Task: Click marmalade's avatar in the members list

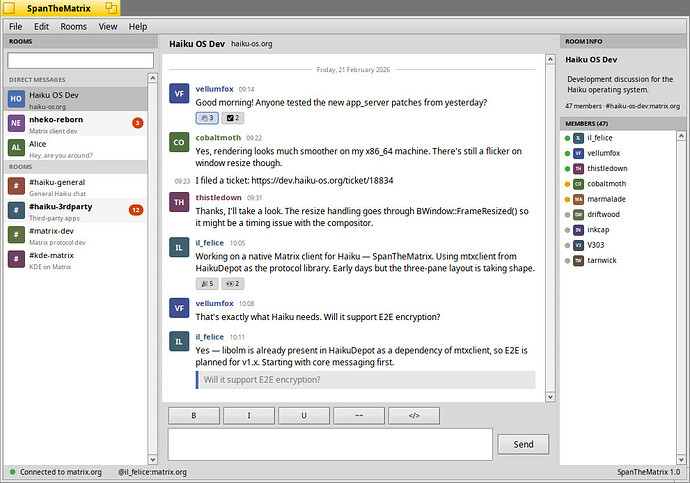Action: pos(578,199)
